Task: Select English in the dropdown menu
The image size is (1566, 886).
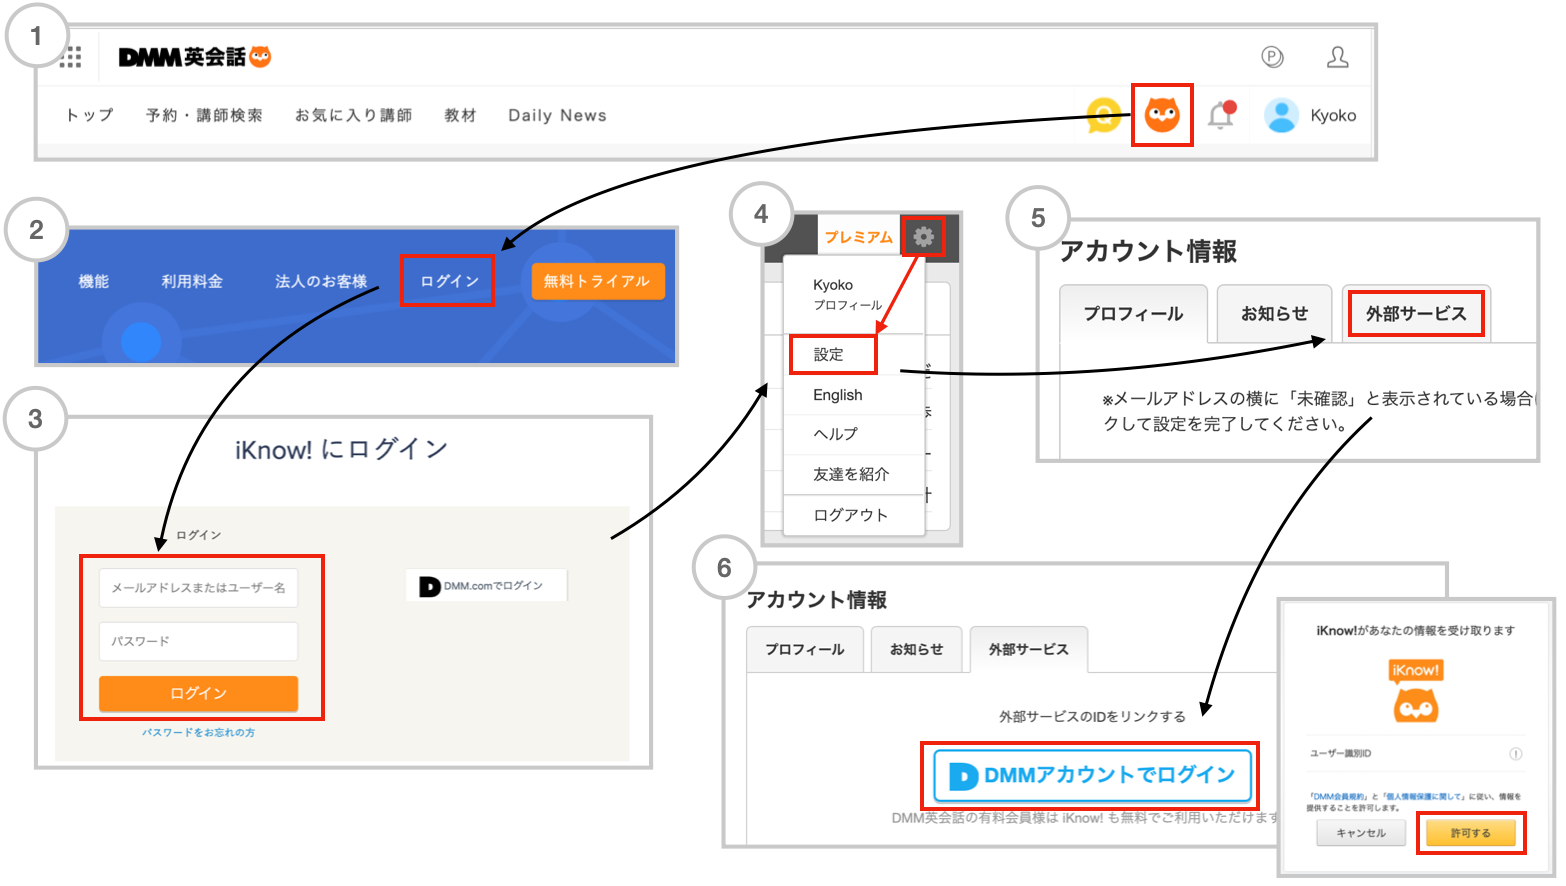Action: tap(853, 395)
